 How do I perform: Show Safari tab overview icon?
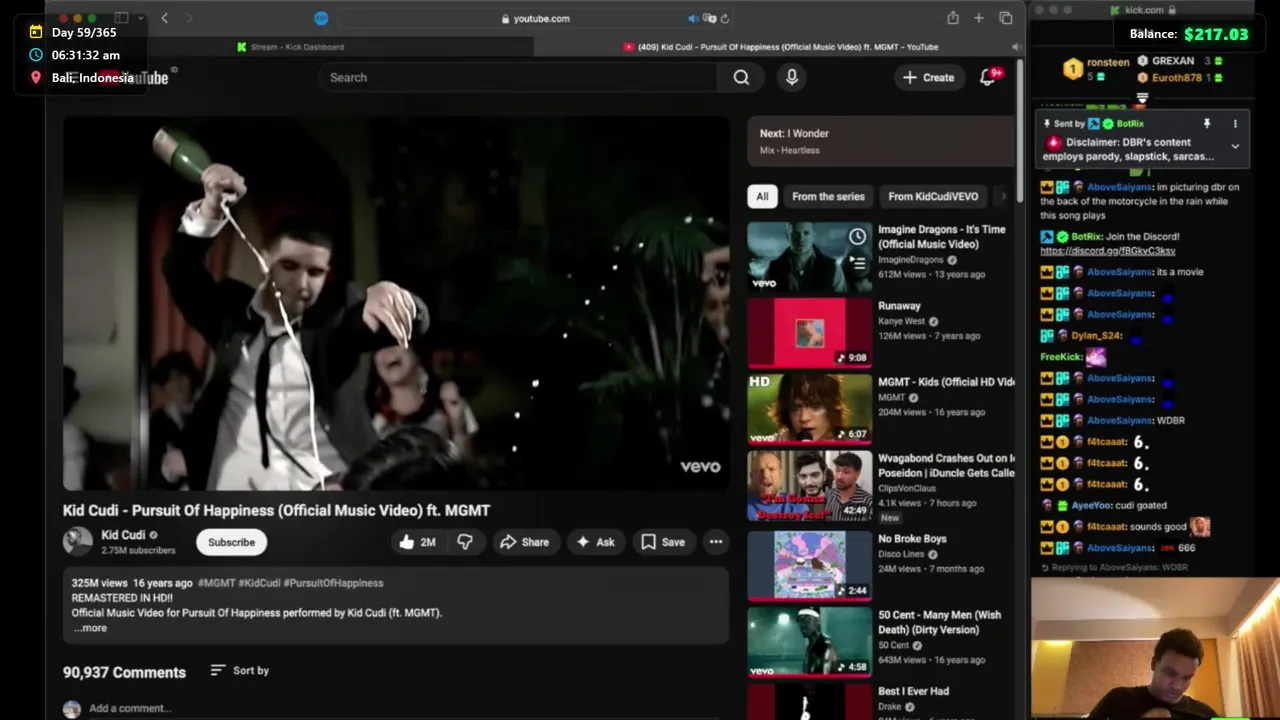coord(1006,18)
